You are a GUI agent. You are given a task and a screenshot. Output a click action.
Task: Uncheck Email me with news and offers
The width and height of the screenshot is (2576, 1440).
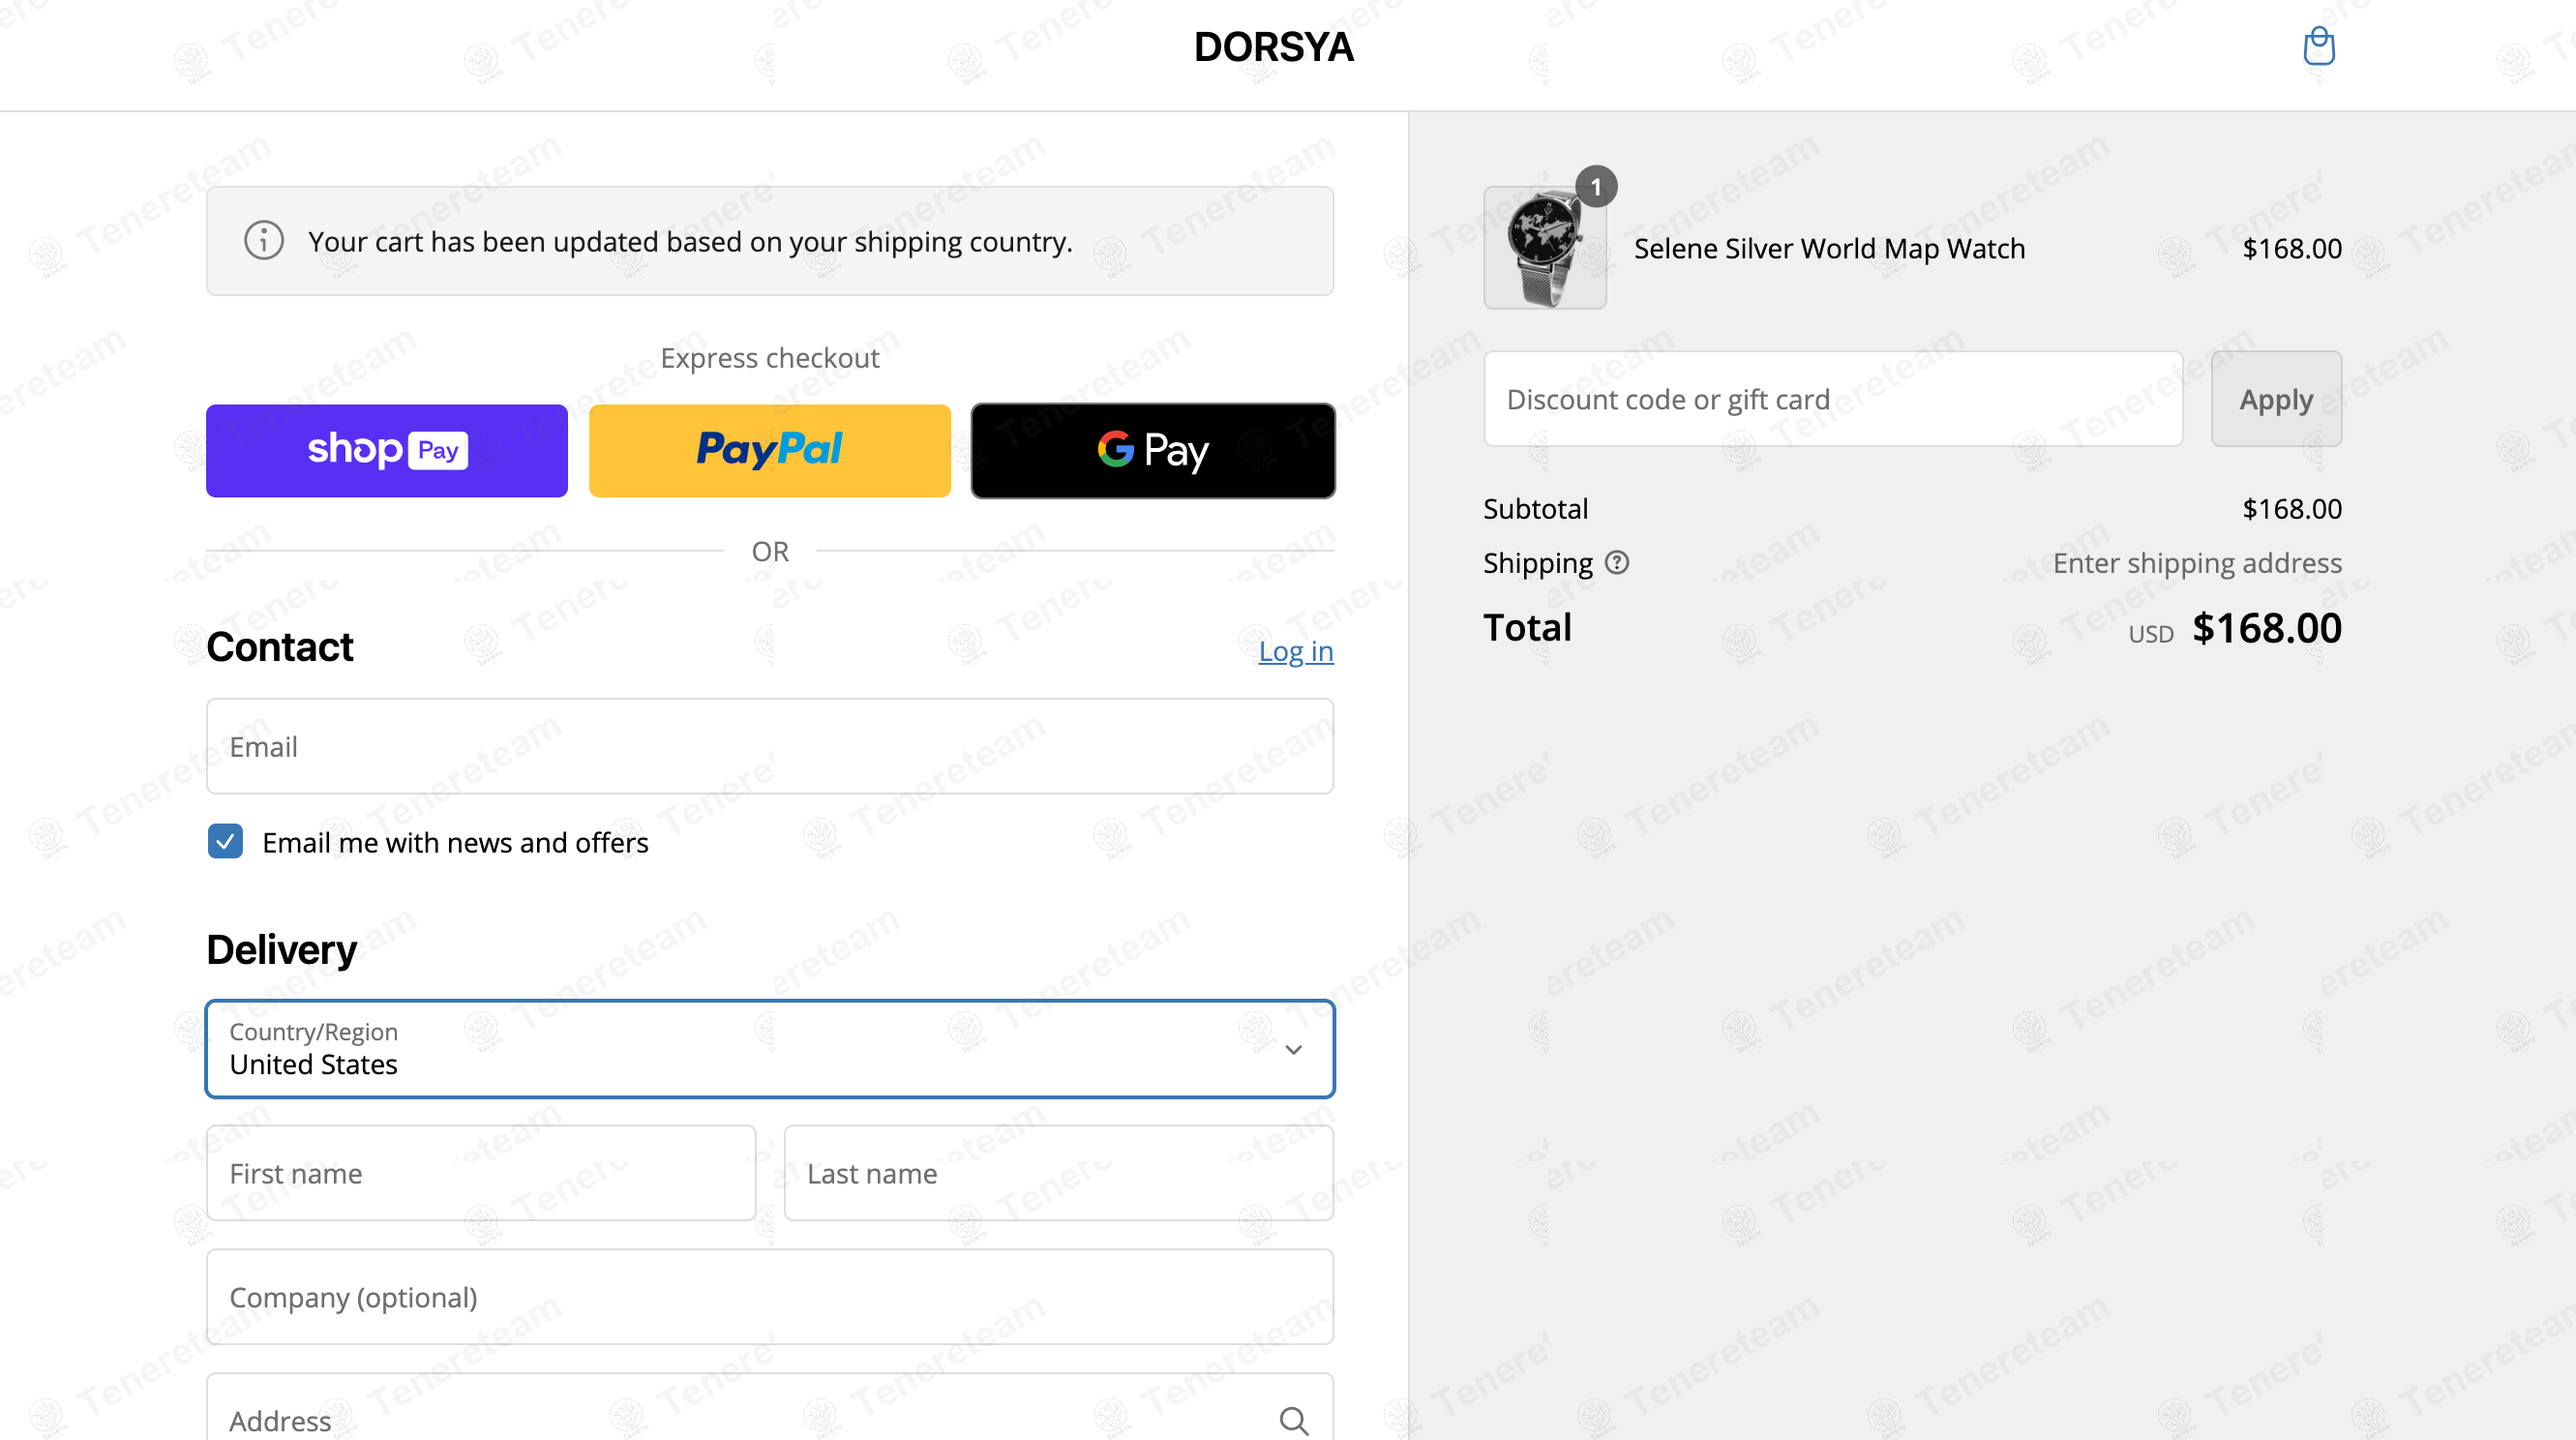click(225, 842)
